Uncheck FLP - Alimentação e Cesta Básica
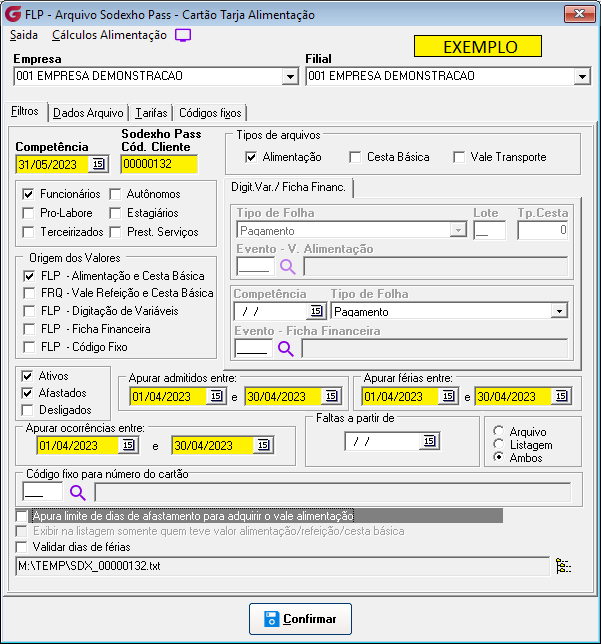The image size is (601, 644). pos(29,276)
